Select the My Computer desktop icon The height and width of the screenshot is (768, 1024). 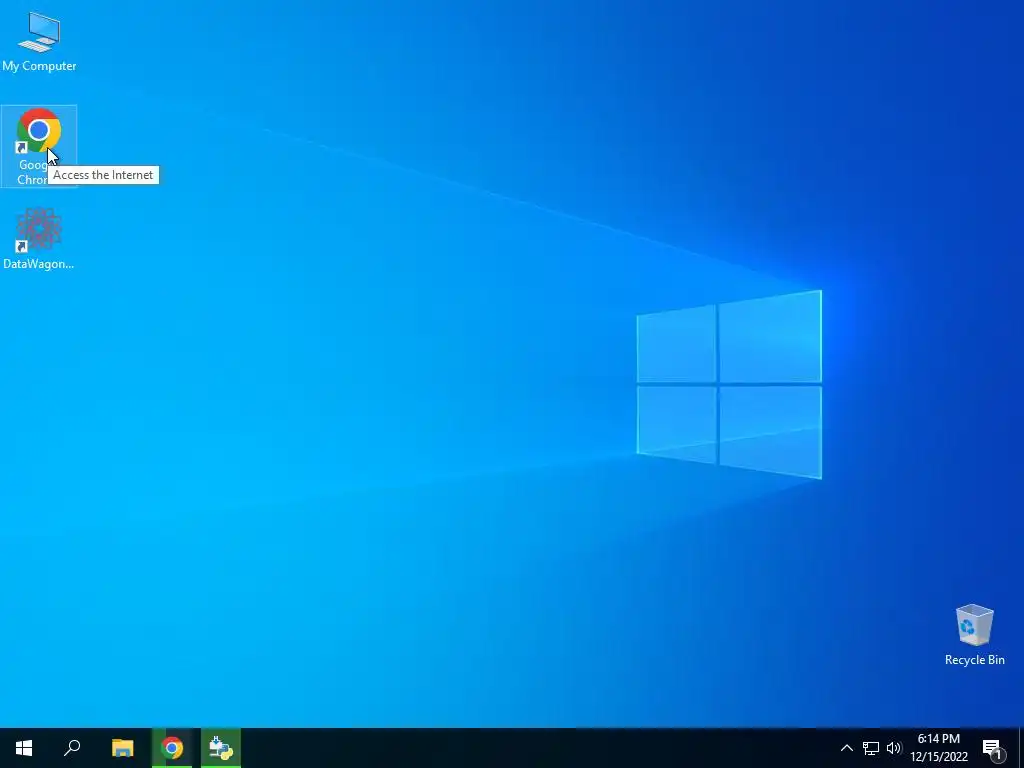pos(39,42)
